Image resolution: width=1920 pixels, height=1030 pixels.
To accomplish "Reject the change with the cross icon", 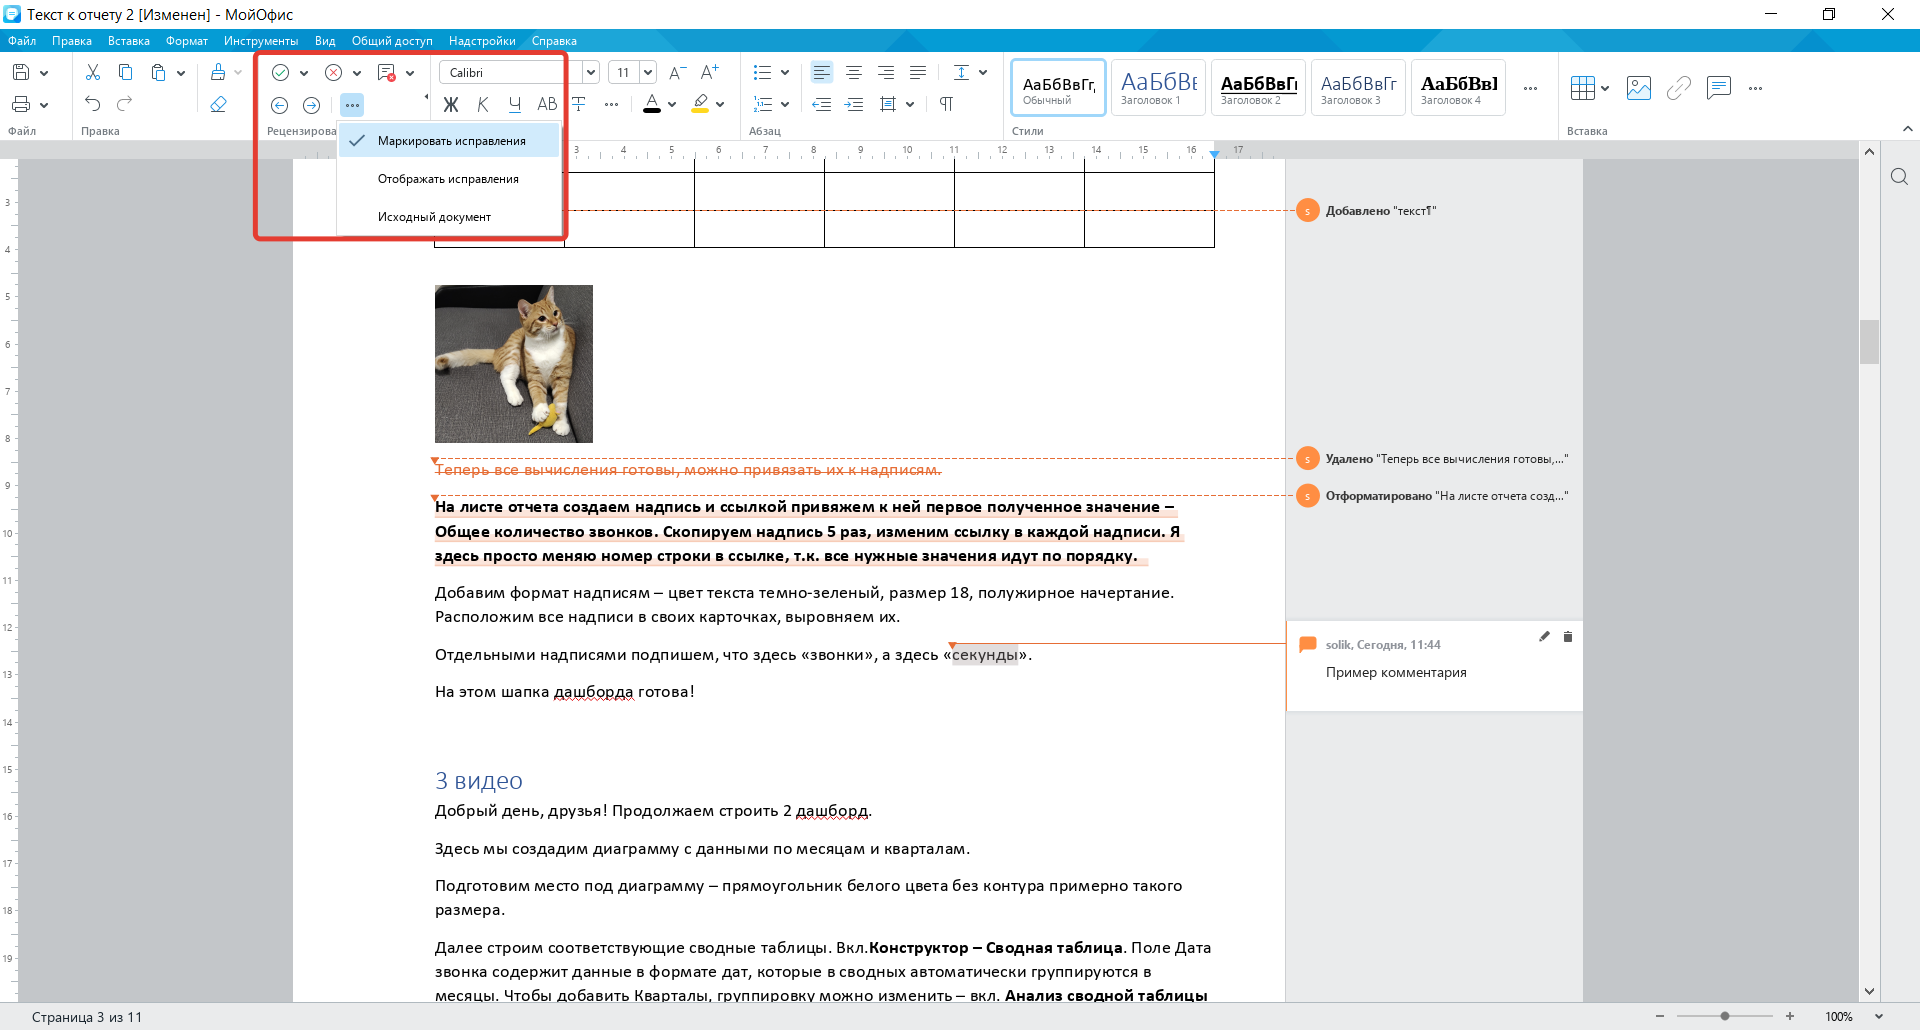I will [334, 72].
